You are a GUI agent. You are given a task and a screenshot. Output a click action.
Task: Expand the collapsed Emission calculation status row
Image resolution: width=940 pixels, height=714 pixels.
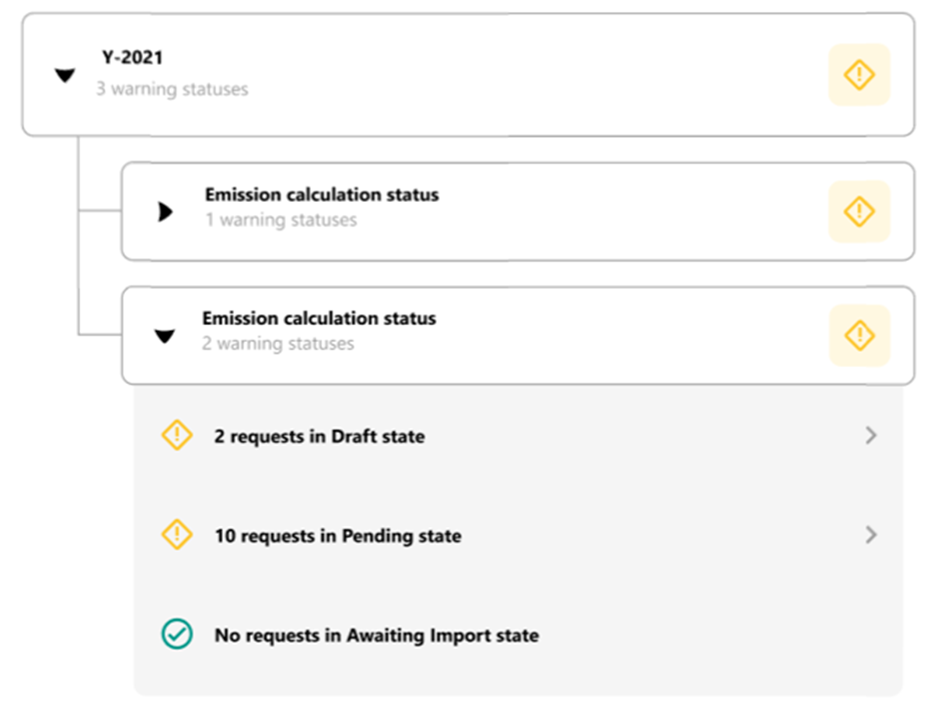point(165,212)
